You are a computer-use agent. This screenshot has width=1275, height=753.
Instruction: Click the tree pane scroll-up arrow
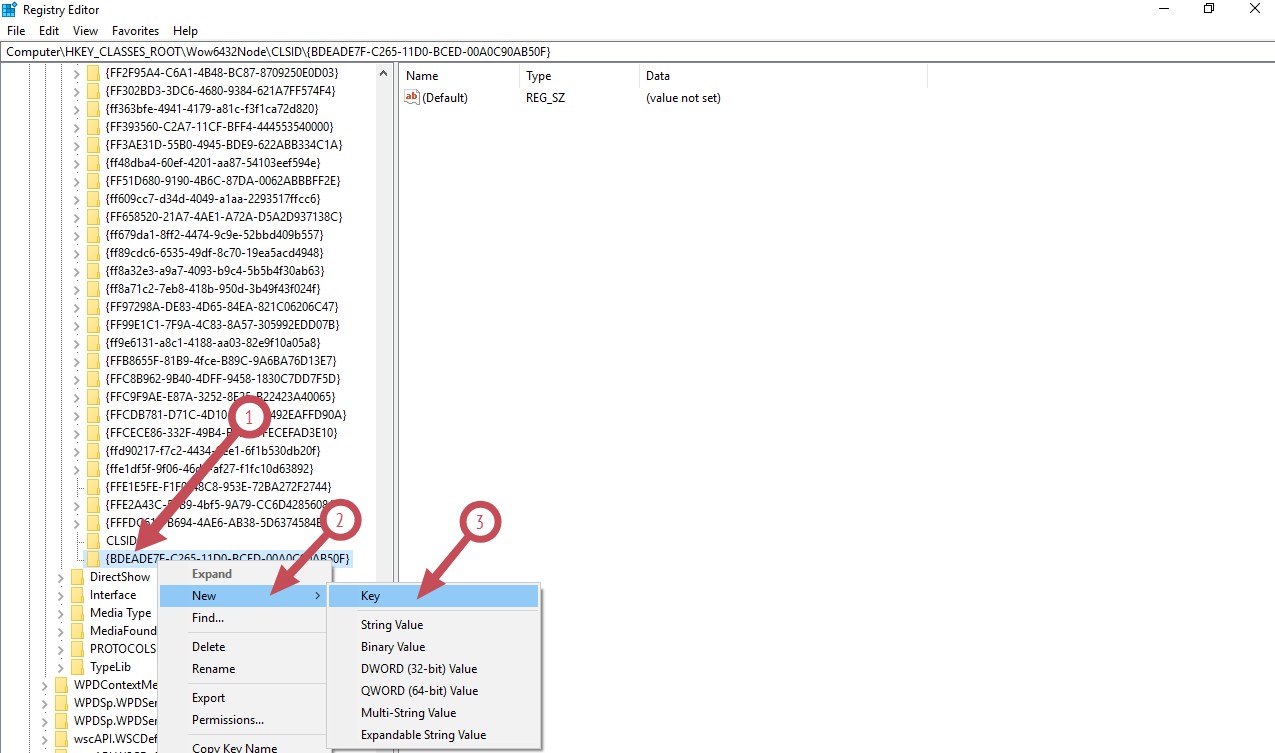click(384, 73)
